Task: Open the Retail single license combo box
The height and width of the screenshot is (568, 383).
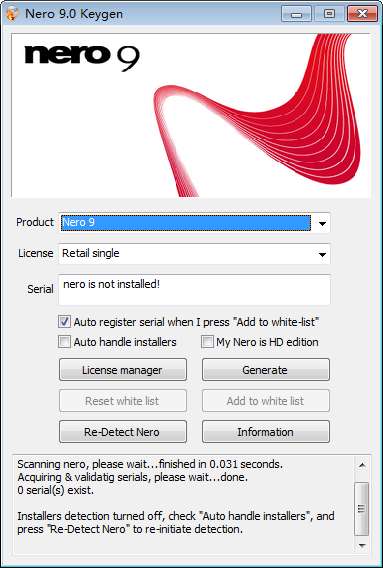Action: pos(194,254)
